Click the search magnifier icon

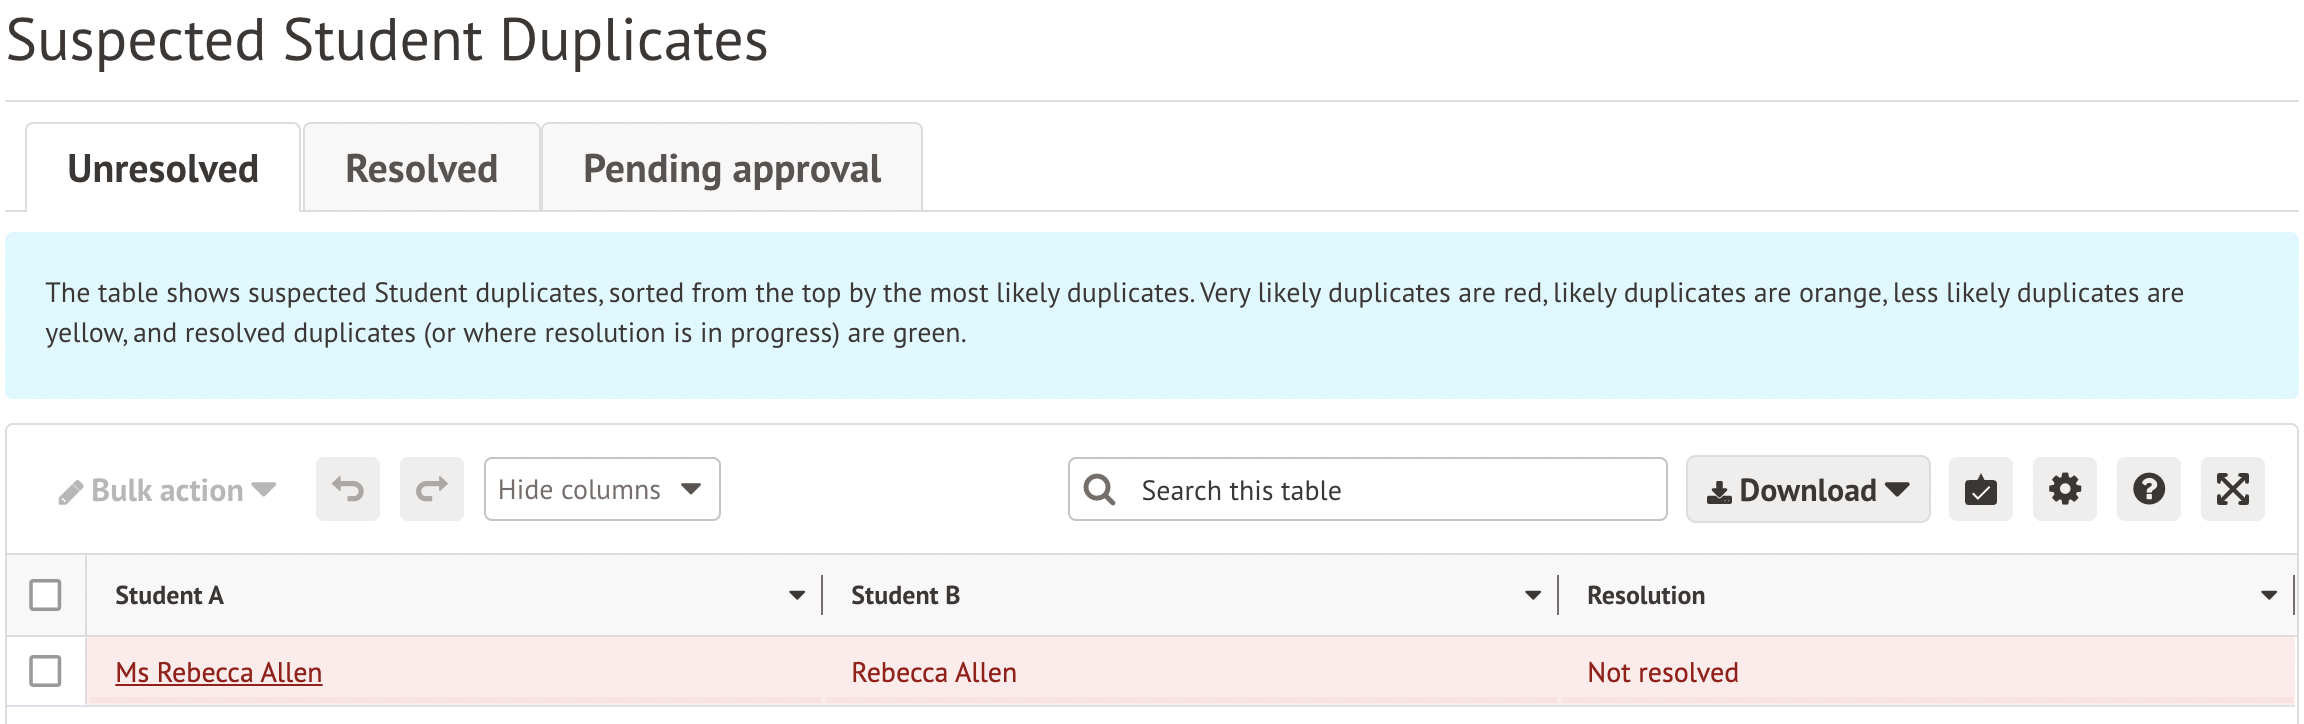tap(1100, 489)
